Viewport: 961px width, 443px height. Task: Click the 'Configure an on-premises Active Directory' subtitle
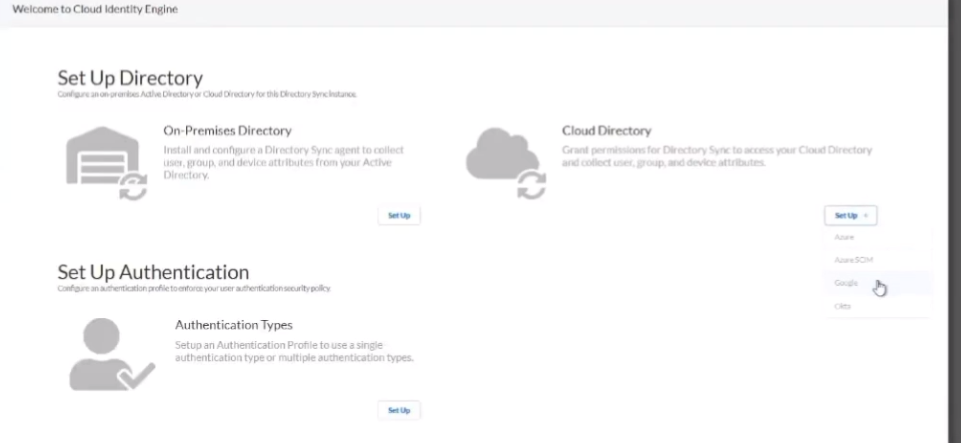coord(207,94)
